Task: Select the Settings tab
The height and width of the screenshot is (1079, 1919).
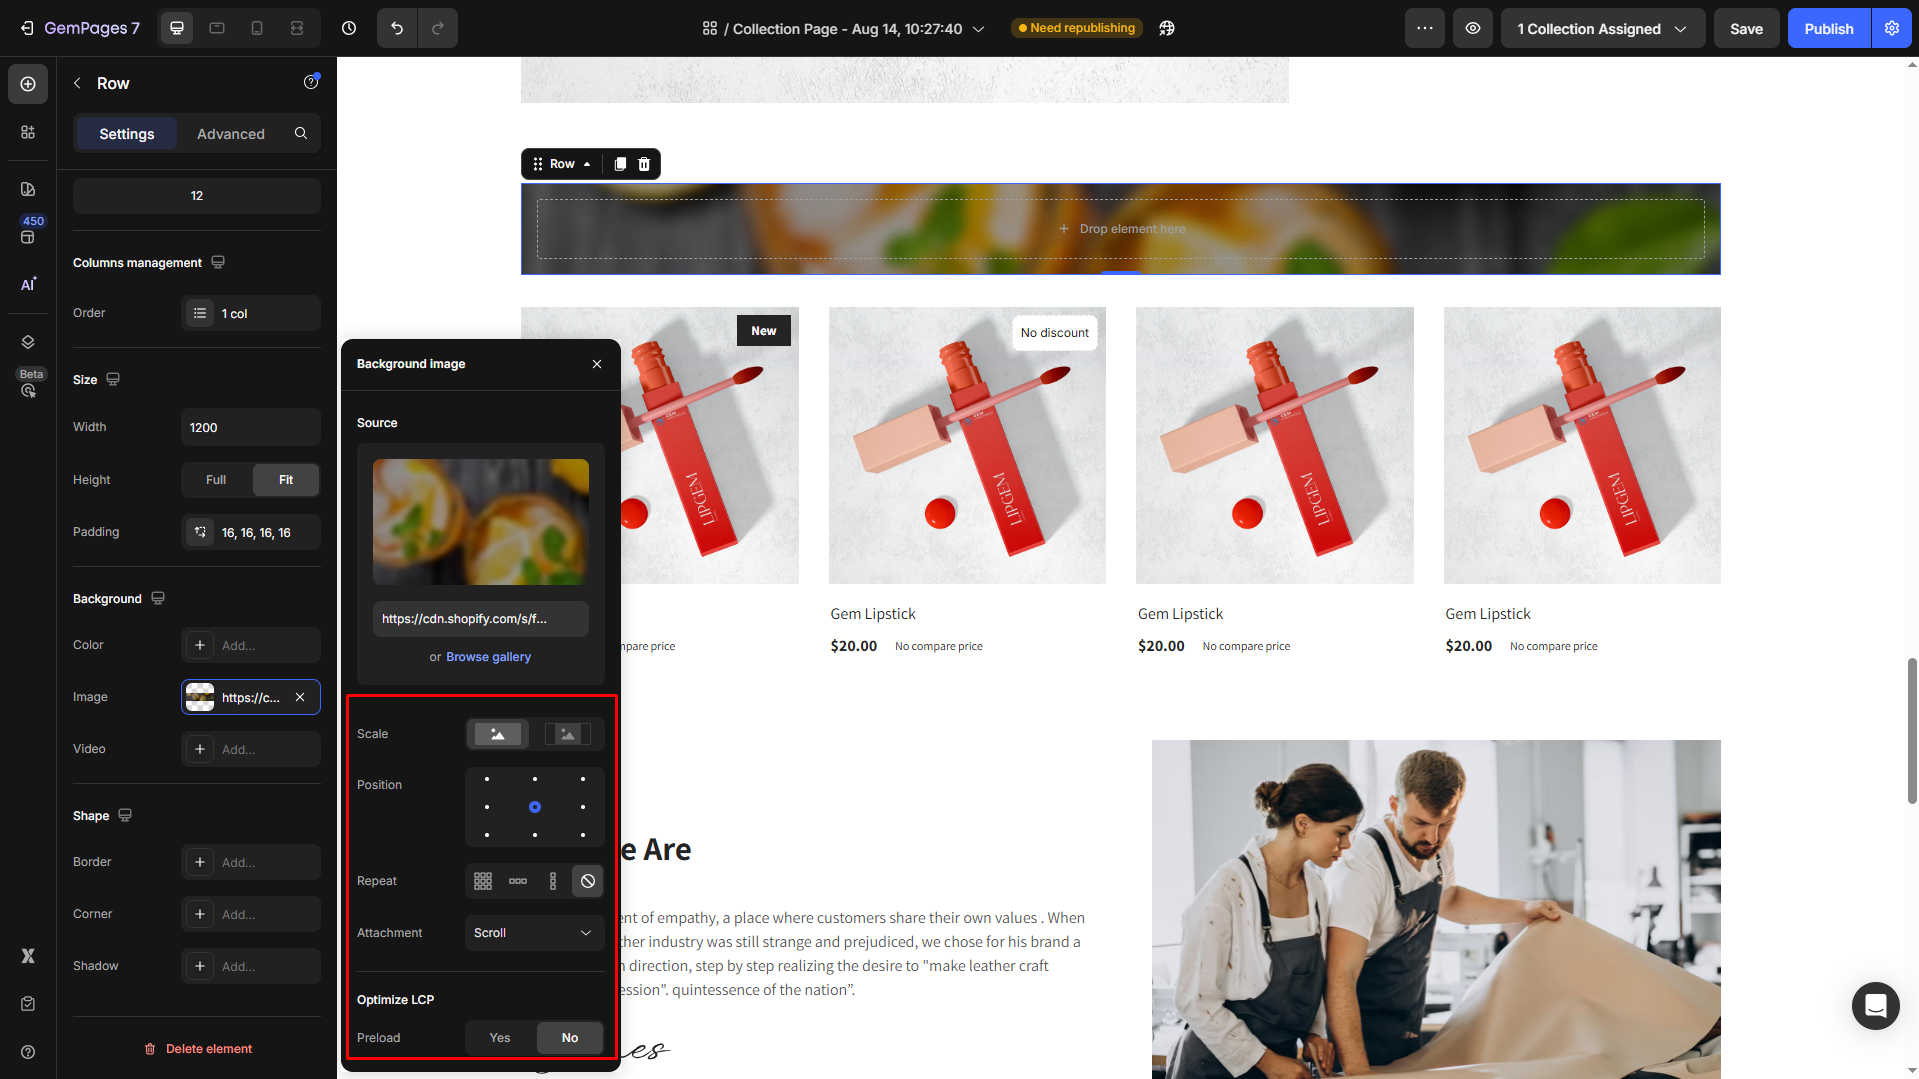Action: pyautogui.click(x=127, y=134)
